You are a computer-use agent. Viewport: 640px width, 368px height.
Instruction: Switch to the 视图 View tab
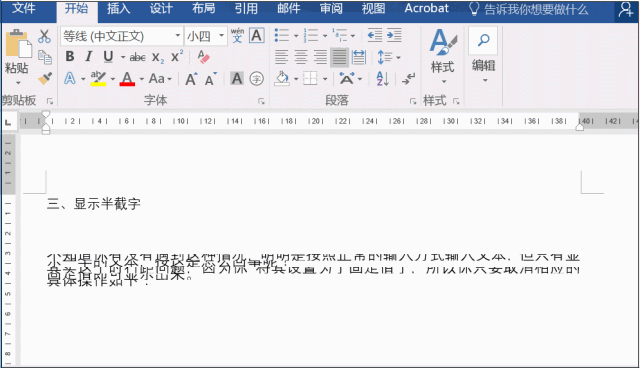coord(373,9)
